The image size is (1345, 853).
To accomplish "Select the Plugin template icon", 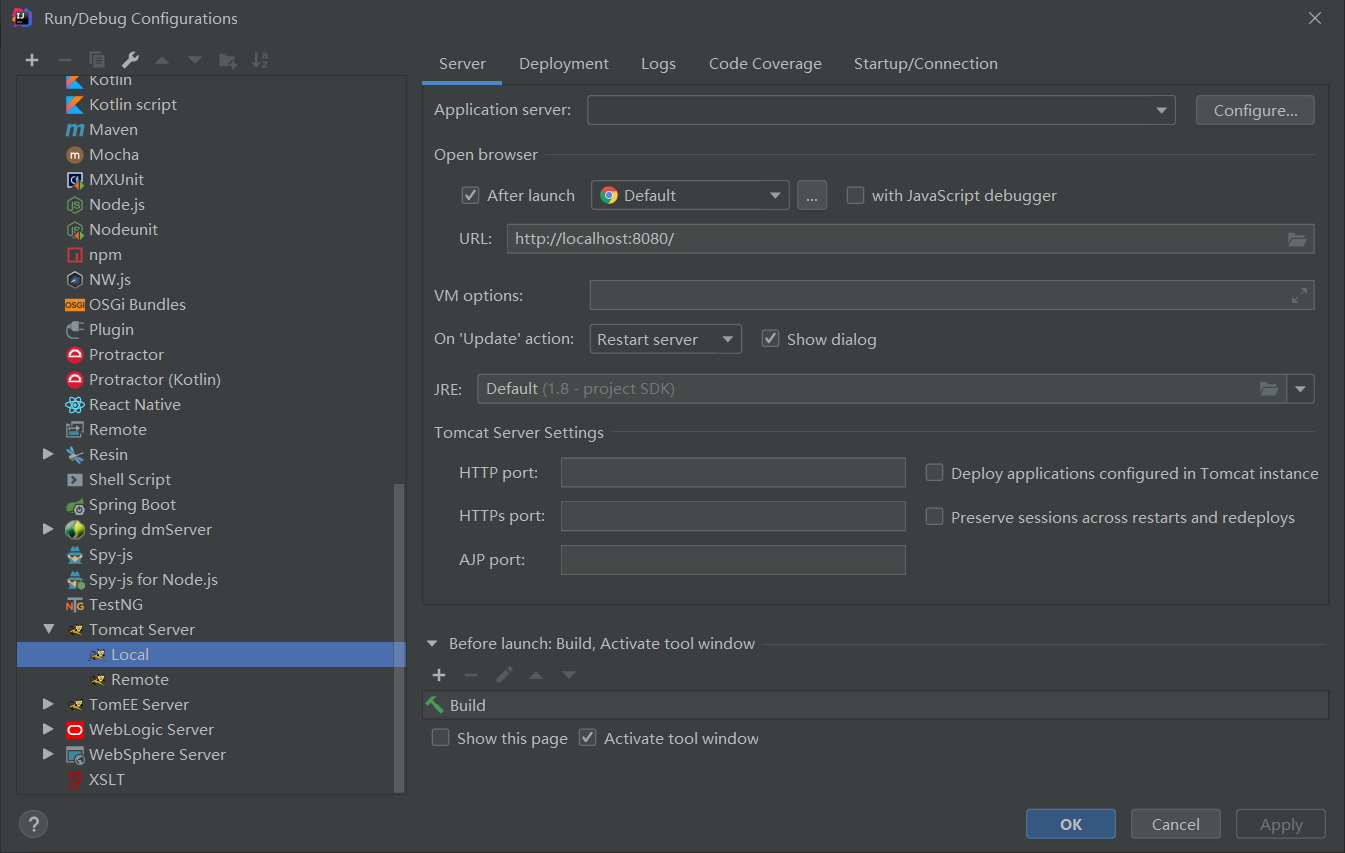I will point(74,330).
